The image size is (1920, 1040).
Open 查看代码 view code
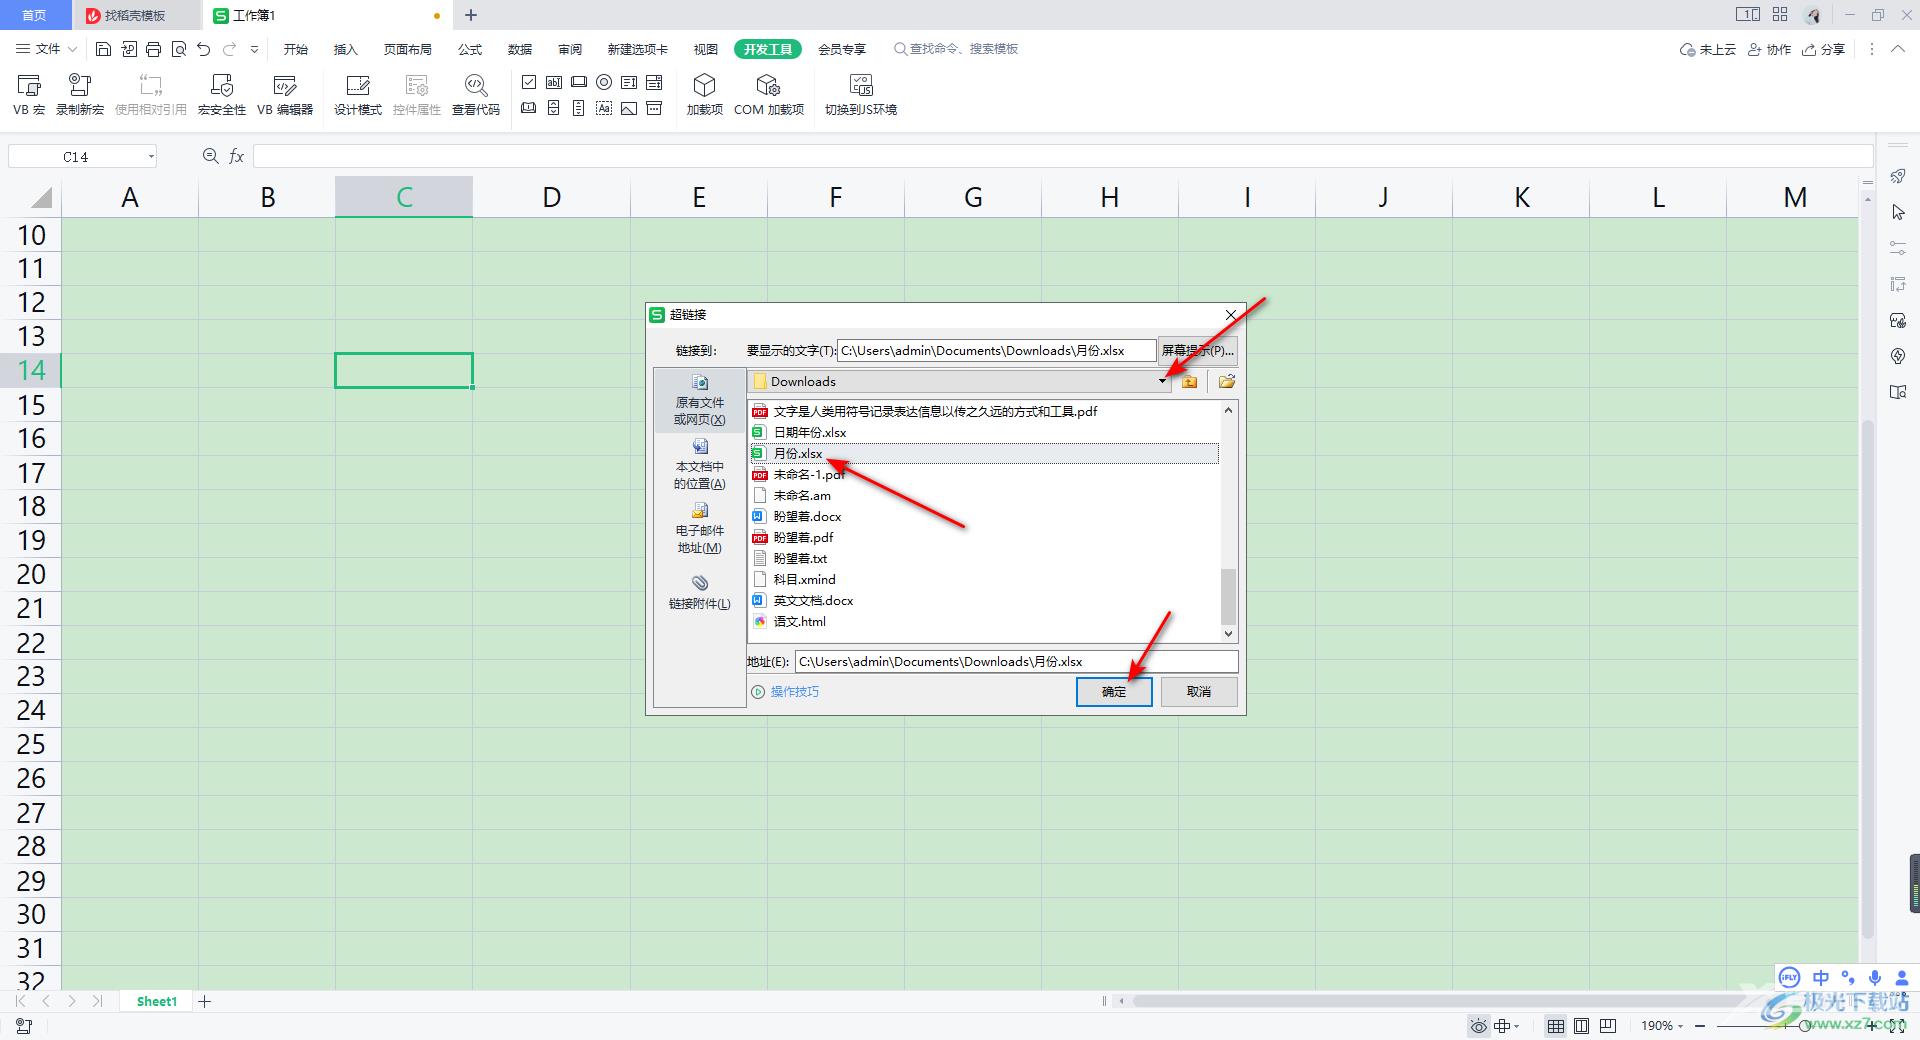[476, 95]
